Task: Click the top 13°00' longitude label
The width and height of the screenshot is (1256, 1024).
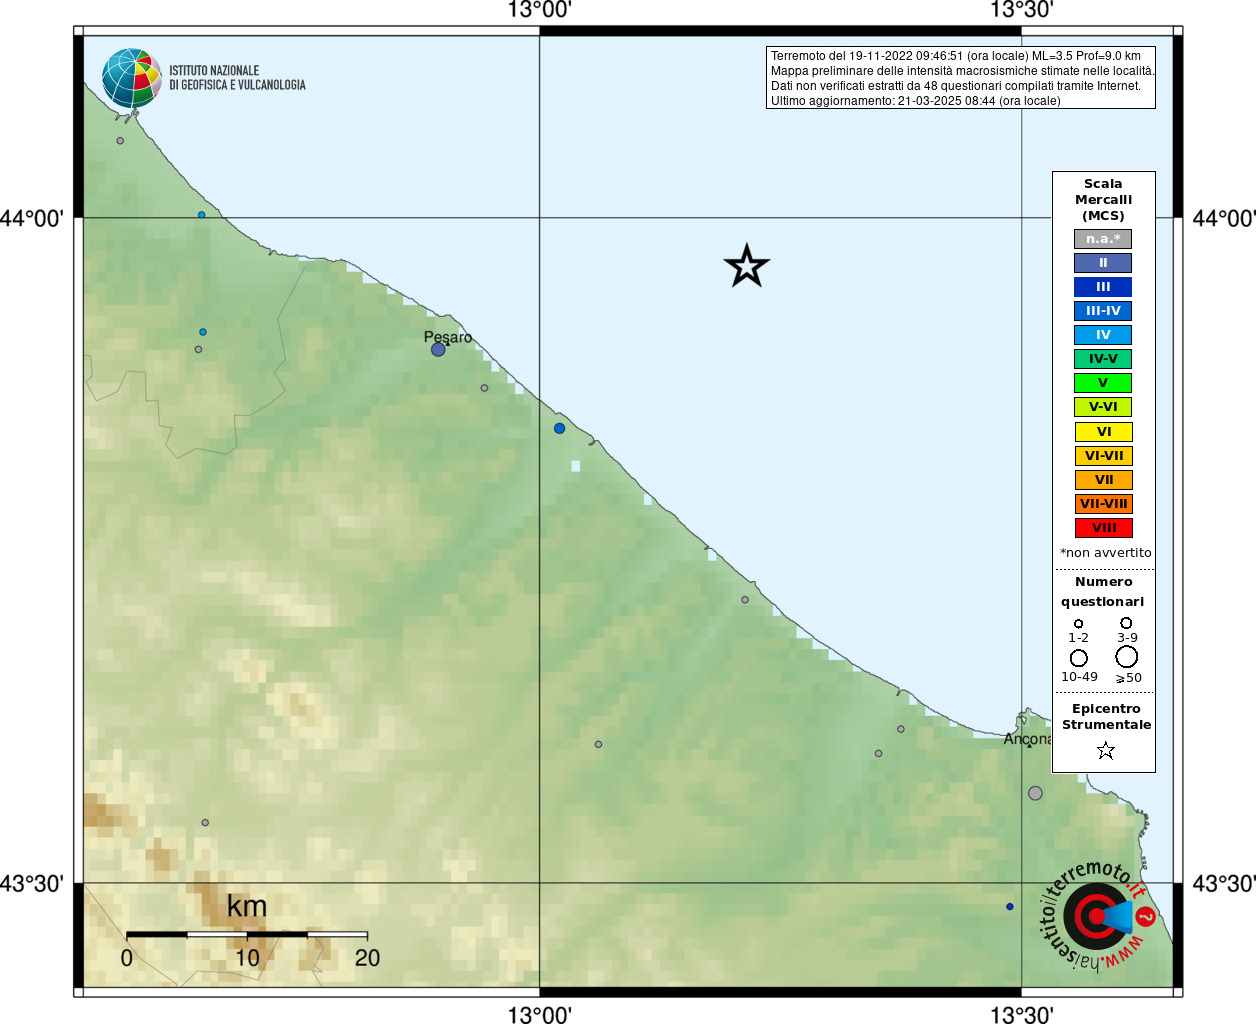Action: point(540,11)
